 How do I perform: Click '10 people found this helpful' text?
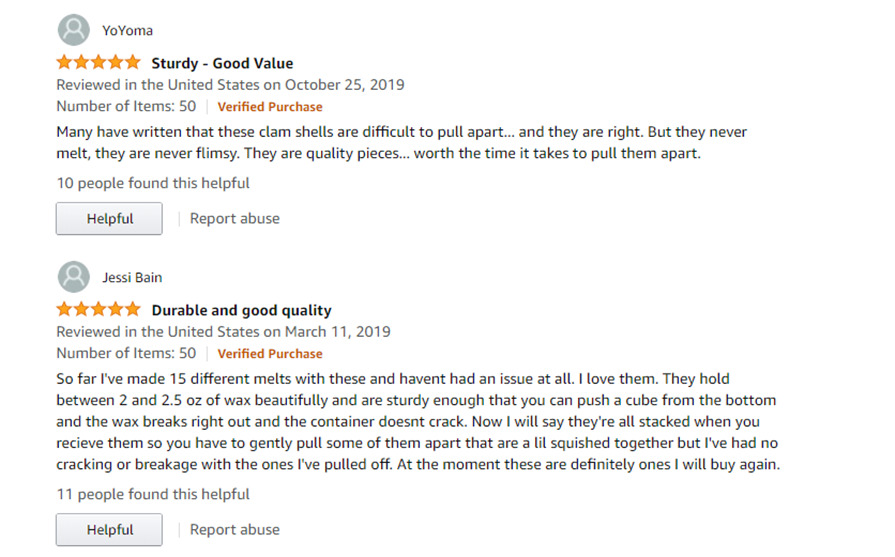(153, 183)
